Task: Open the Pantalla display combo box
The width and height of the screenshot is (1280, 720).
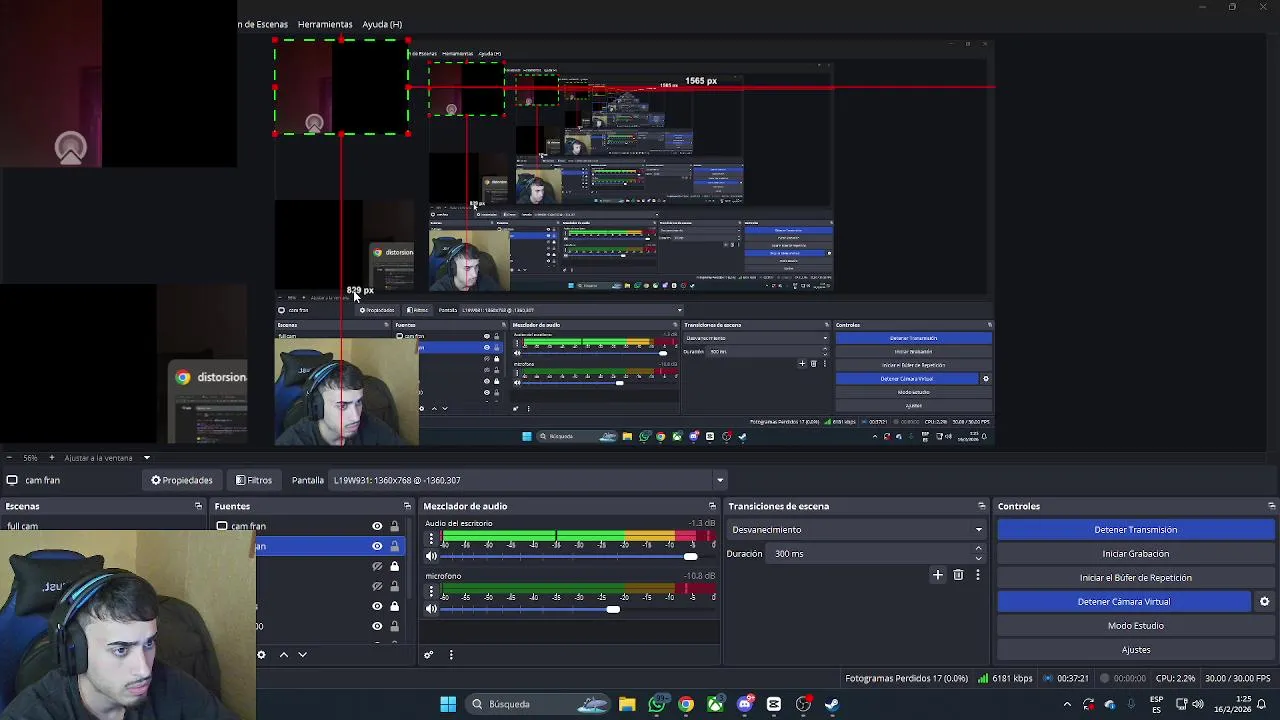Action: point(527,480)
